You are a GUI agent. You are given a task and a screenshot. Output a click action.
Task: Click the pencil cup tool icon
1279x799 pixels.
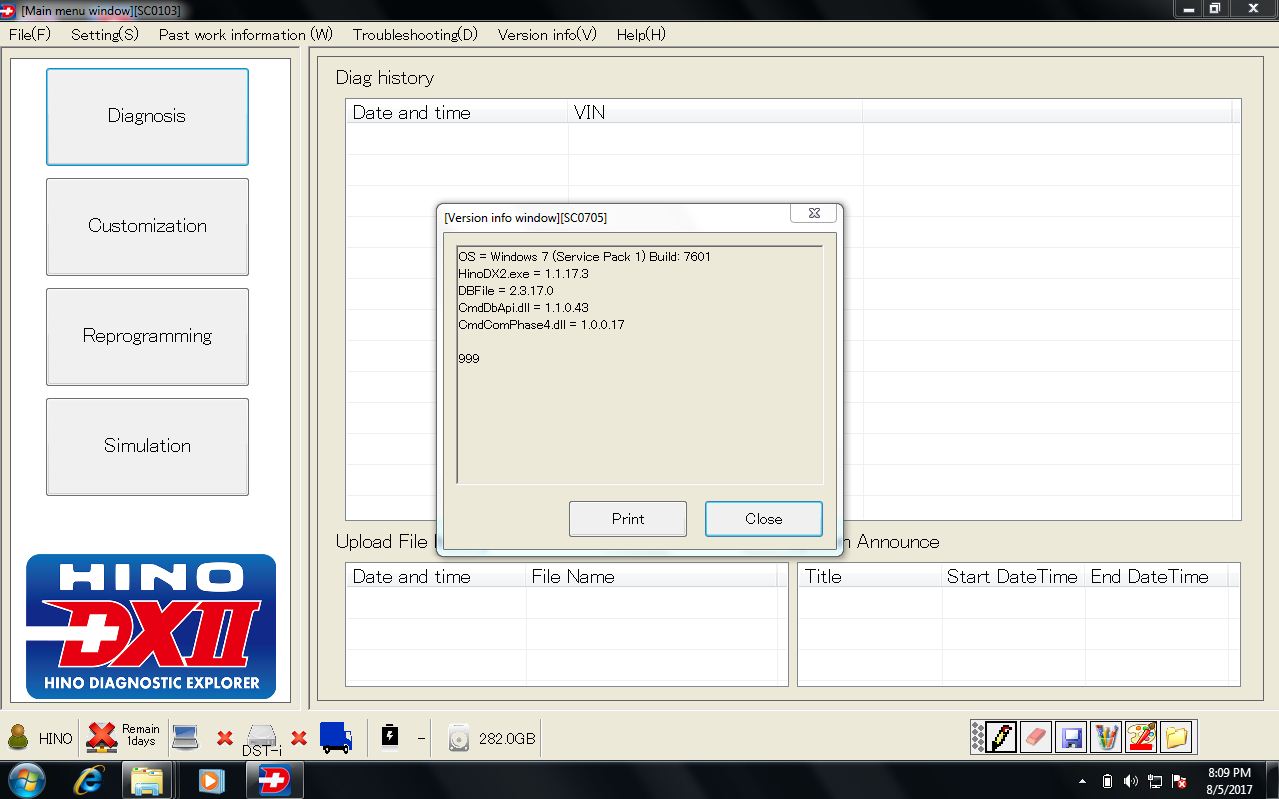tap(1106, 738)
